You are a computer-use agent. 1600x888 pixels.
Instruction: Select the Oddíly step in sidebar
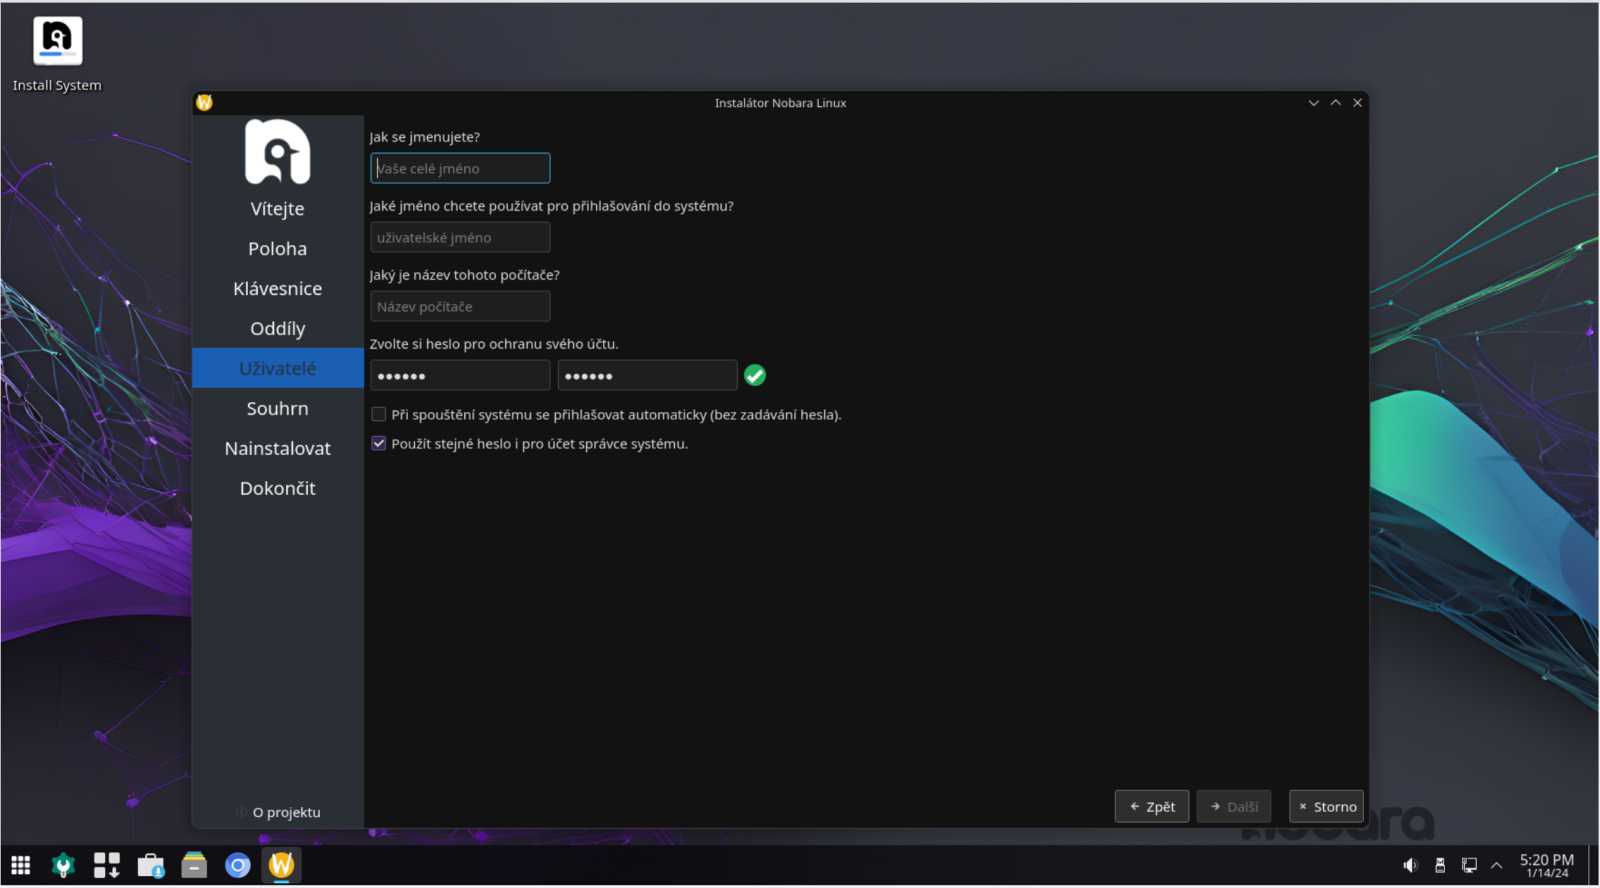click(x=278, y=328)
